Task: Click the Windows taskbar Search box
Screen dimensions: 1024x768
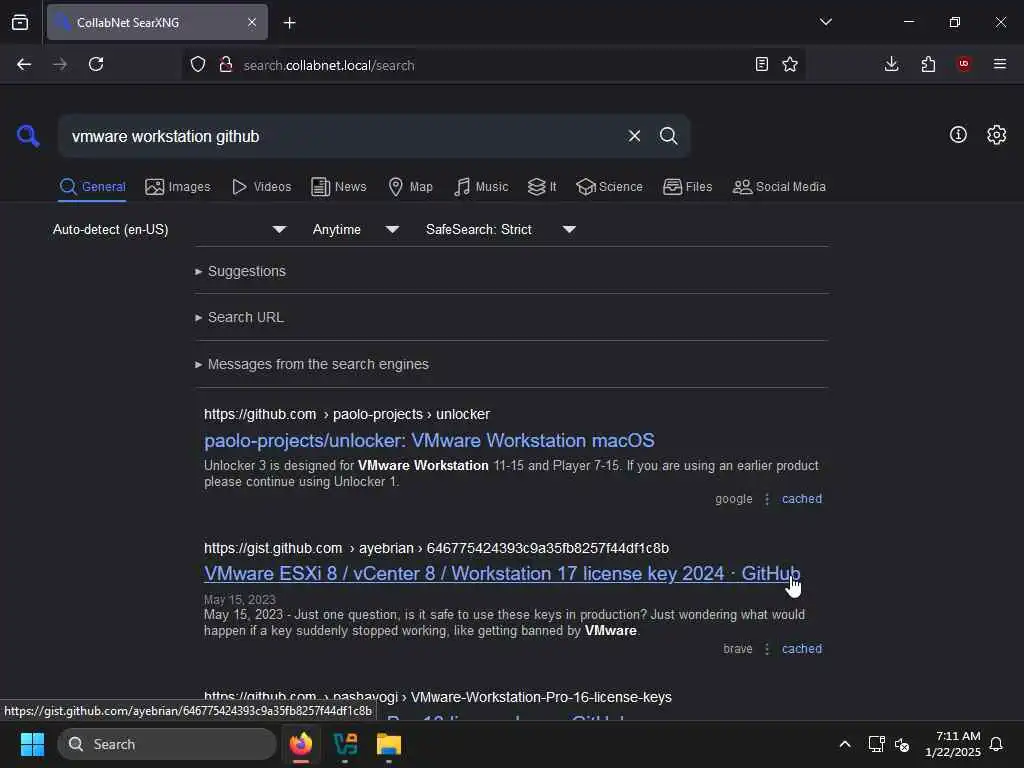Action: [x=167, y=744]
